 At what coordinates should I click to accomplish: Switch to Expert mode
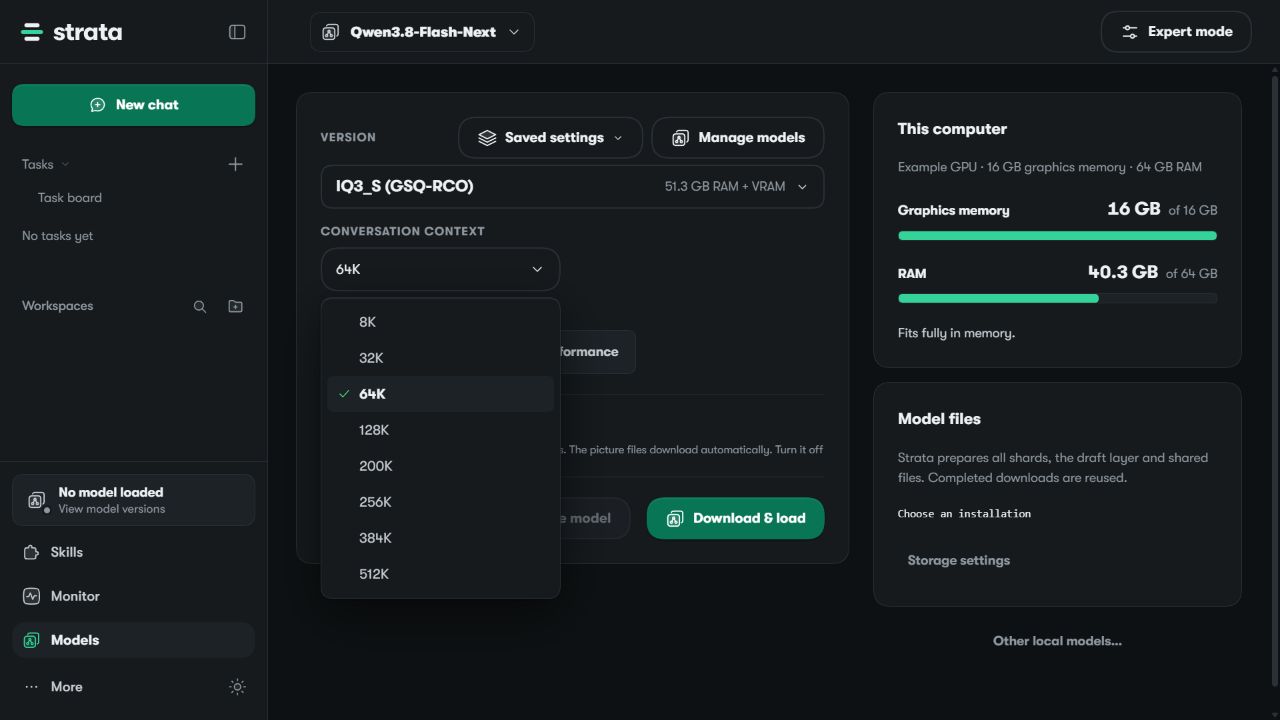1176,32
